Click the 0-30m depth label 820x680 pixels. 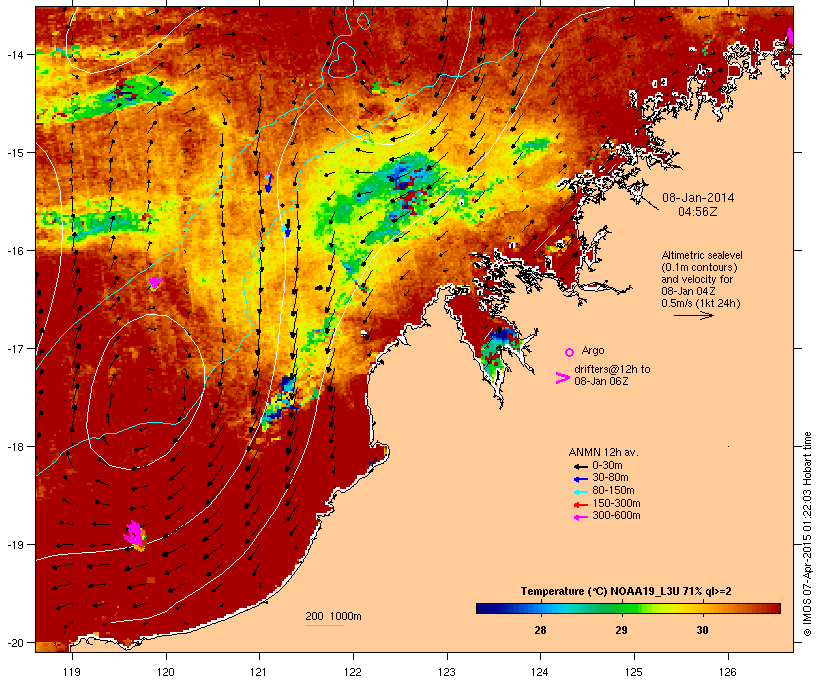(607, 466)
